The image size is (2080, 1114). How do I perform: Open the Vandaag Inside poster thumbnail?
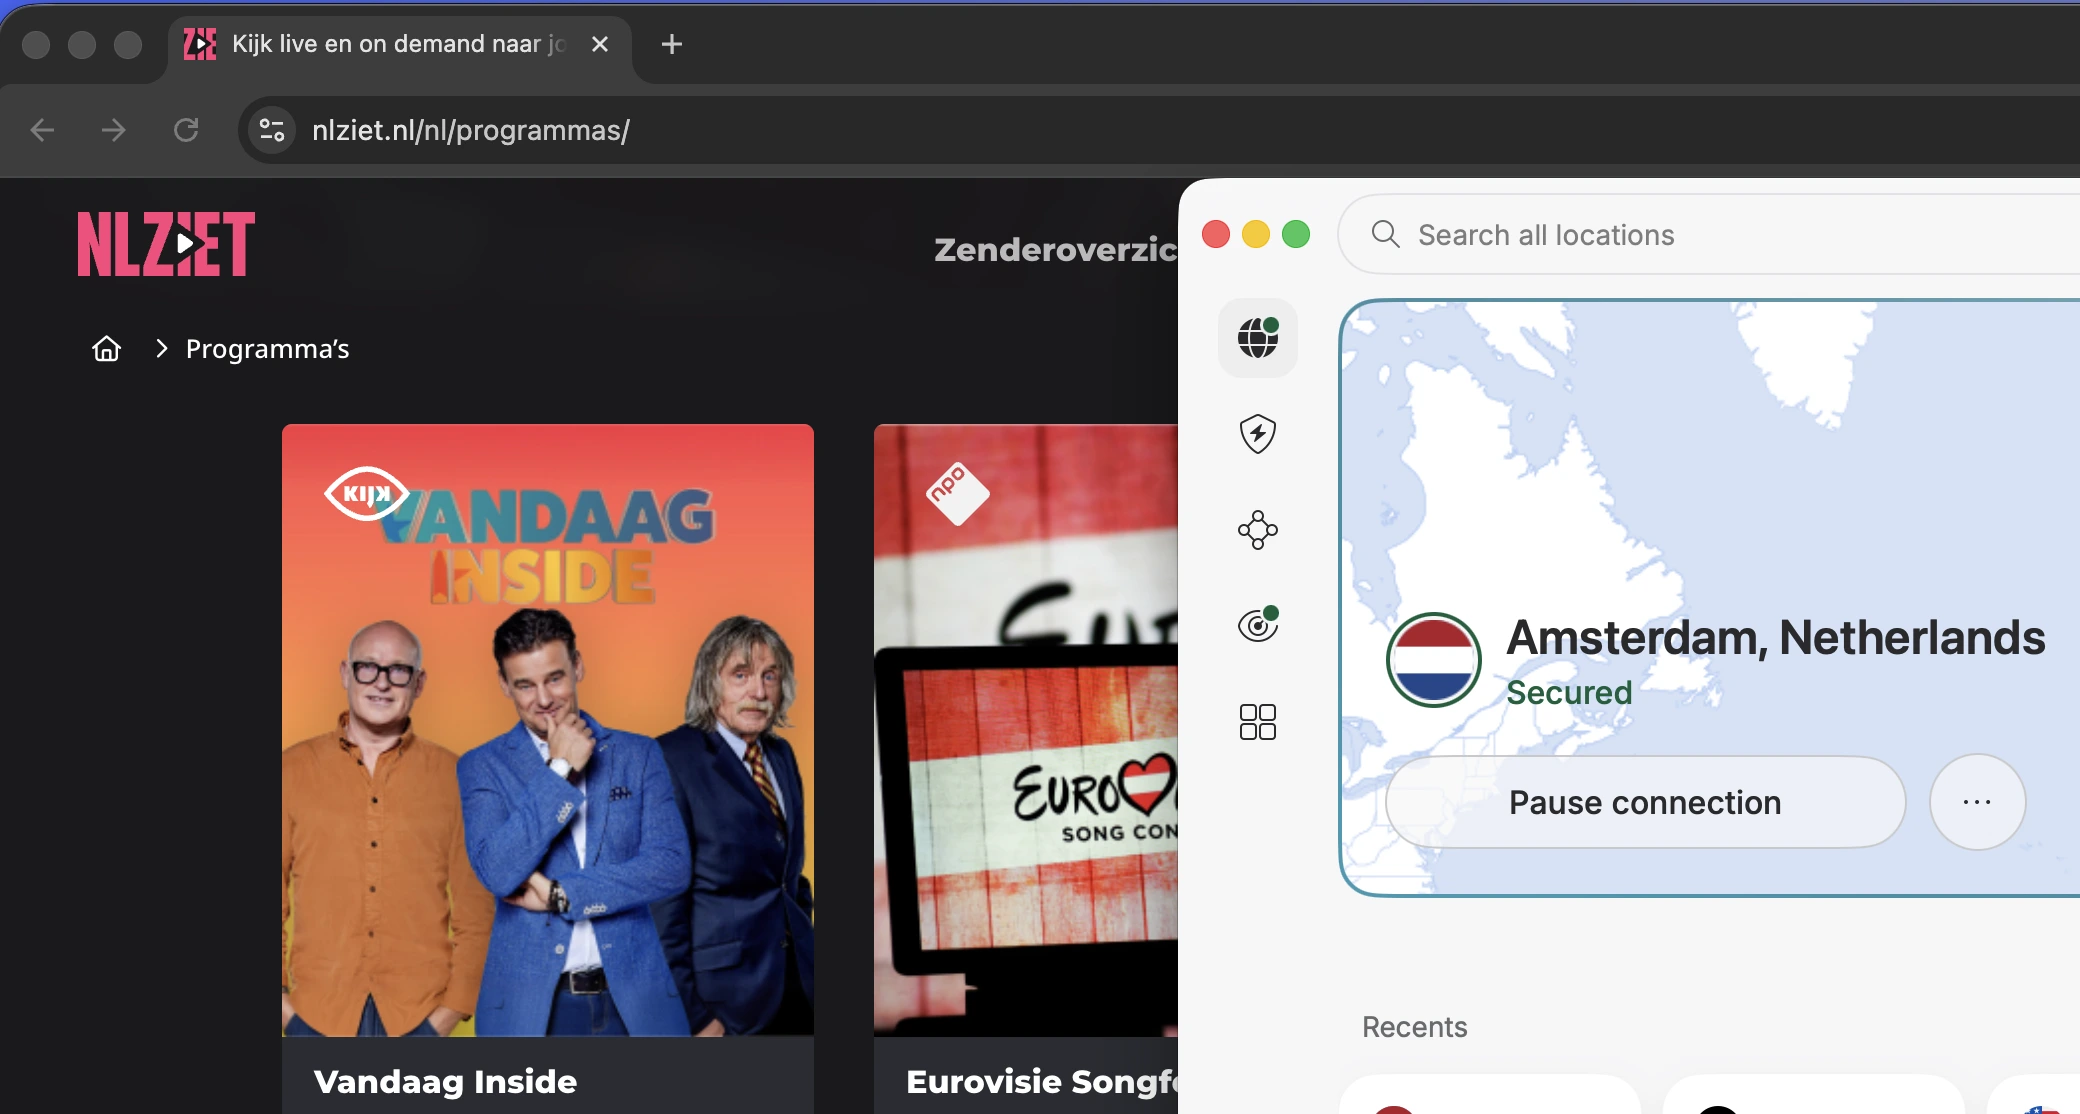(x=548, y=730)
